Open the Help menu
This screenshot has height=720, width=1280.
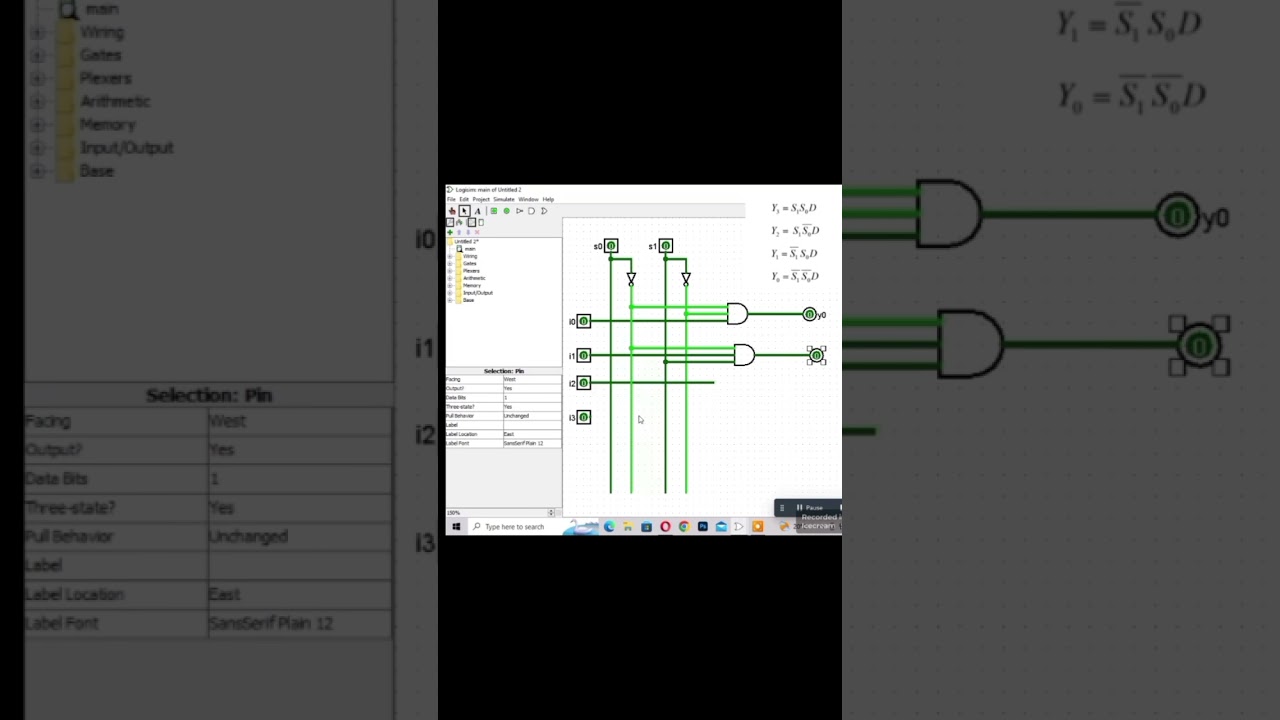[548, 199]
